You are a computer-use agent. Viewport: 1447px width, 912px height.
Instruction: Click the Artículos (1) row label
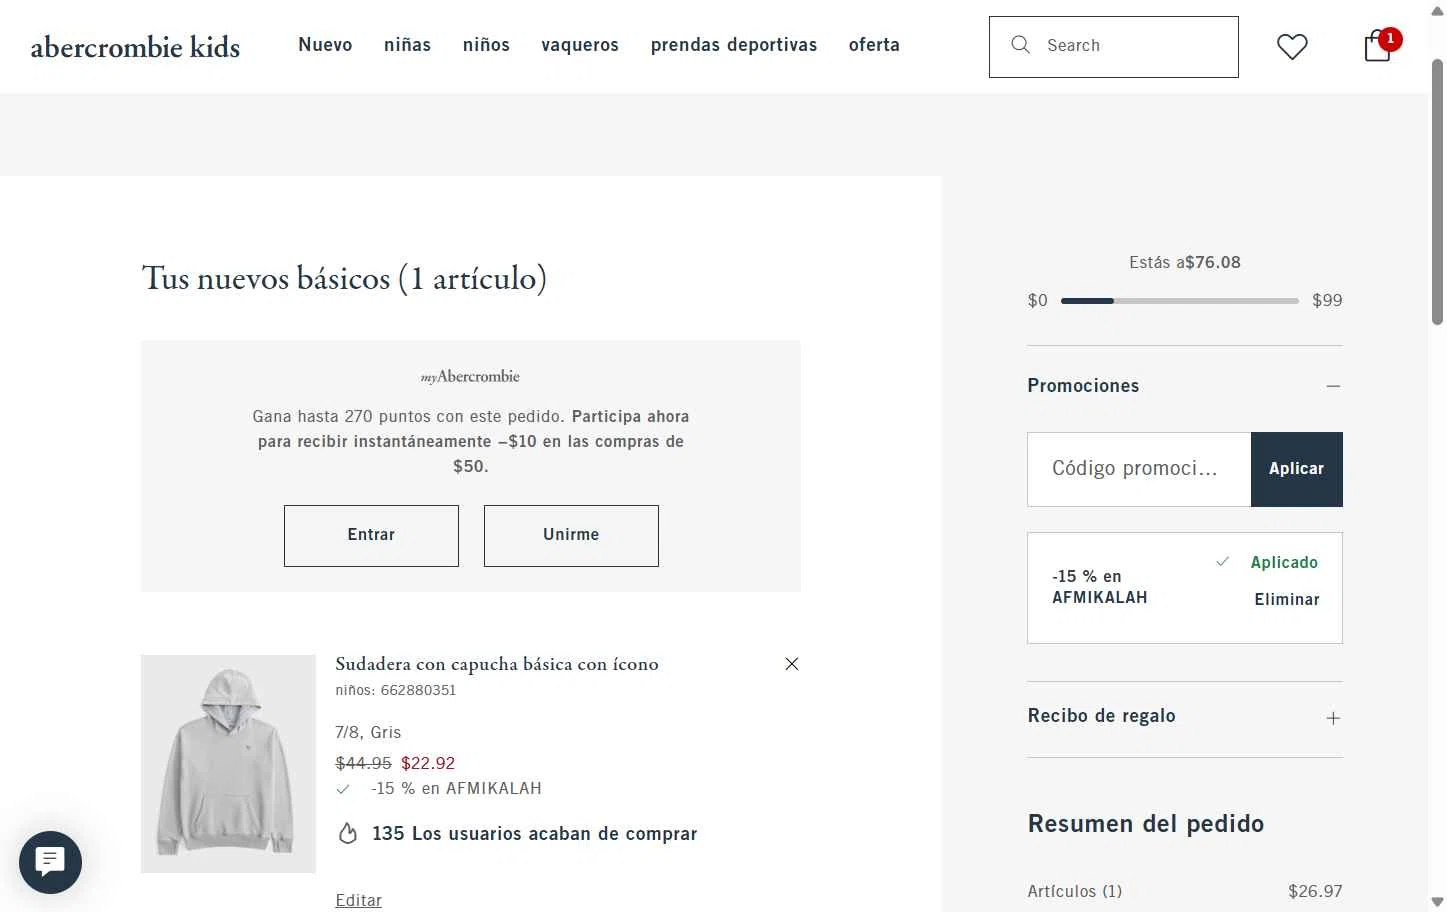[1075, 891]
